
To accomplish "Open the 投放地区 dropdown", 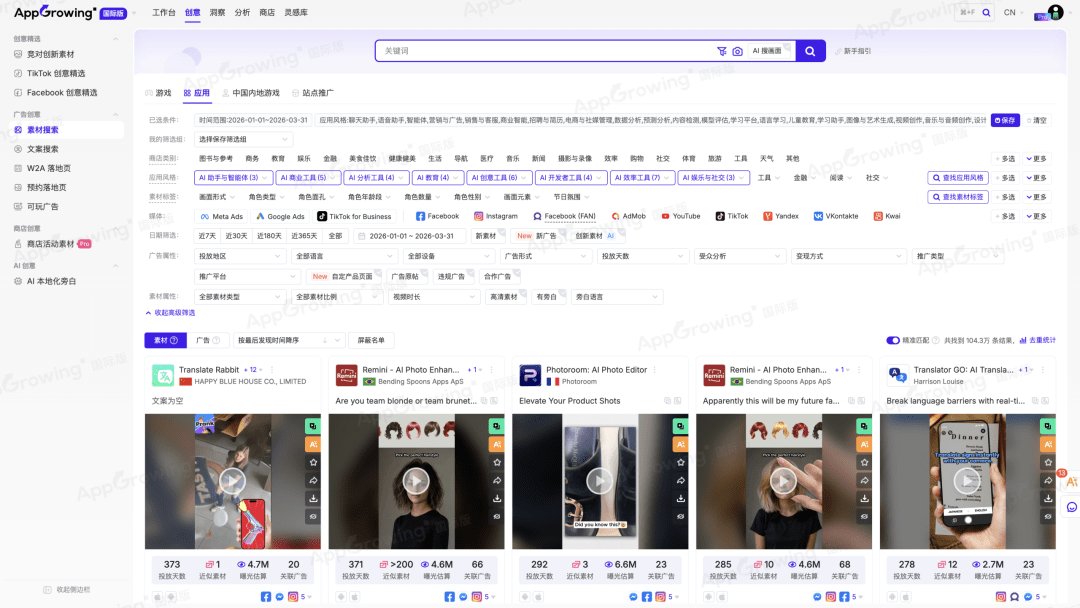I will [x=240, y=256].
